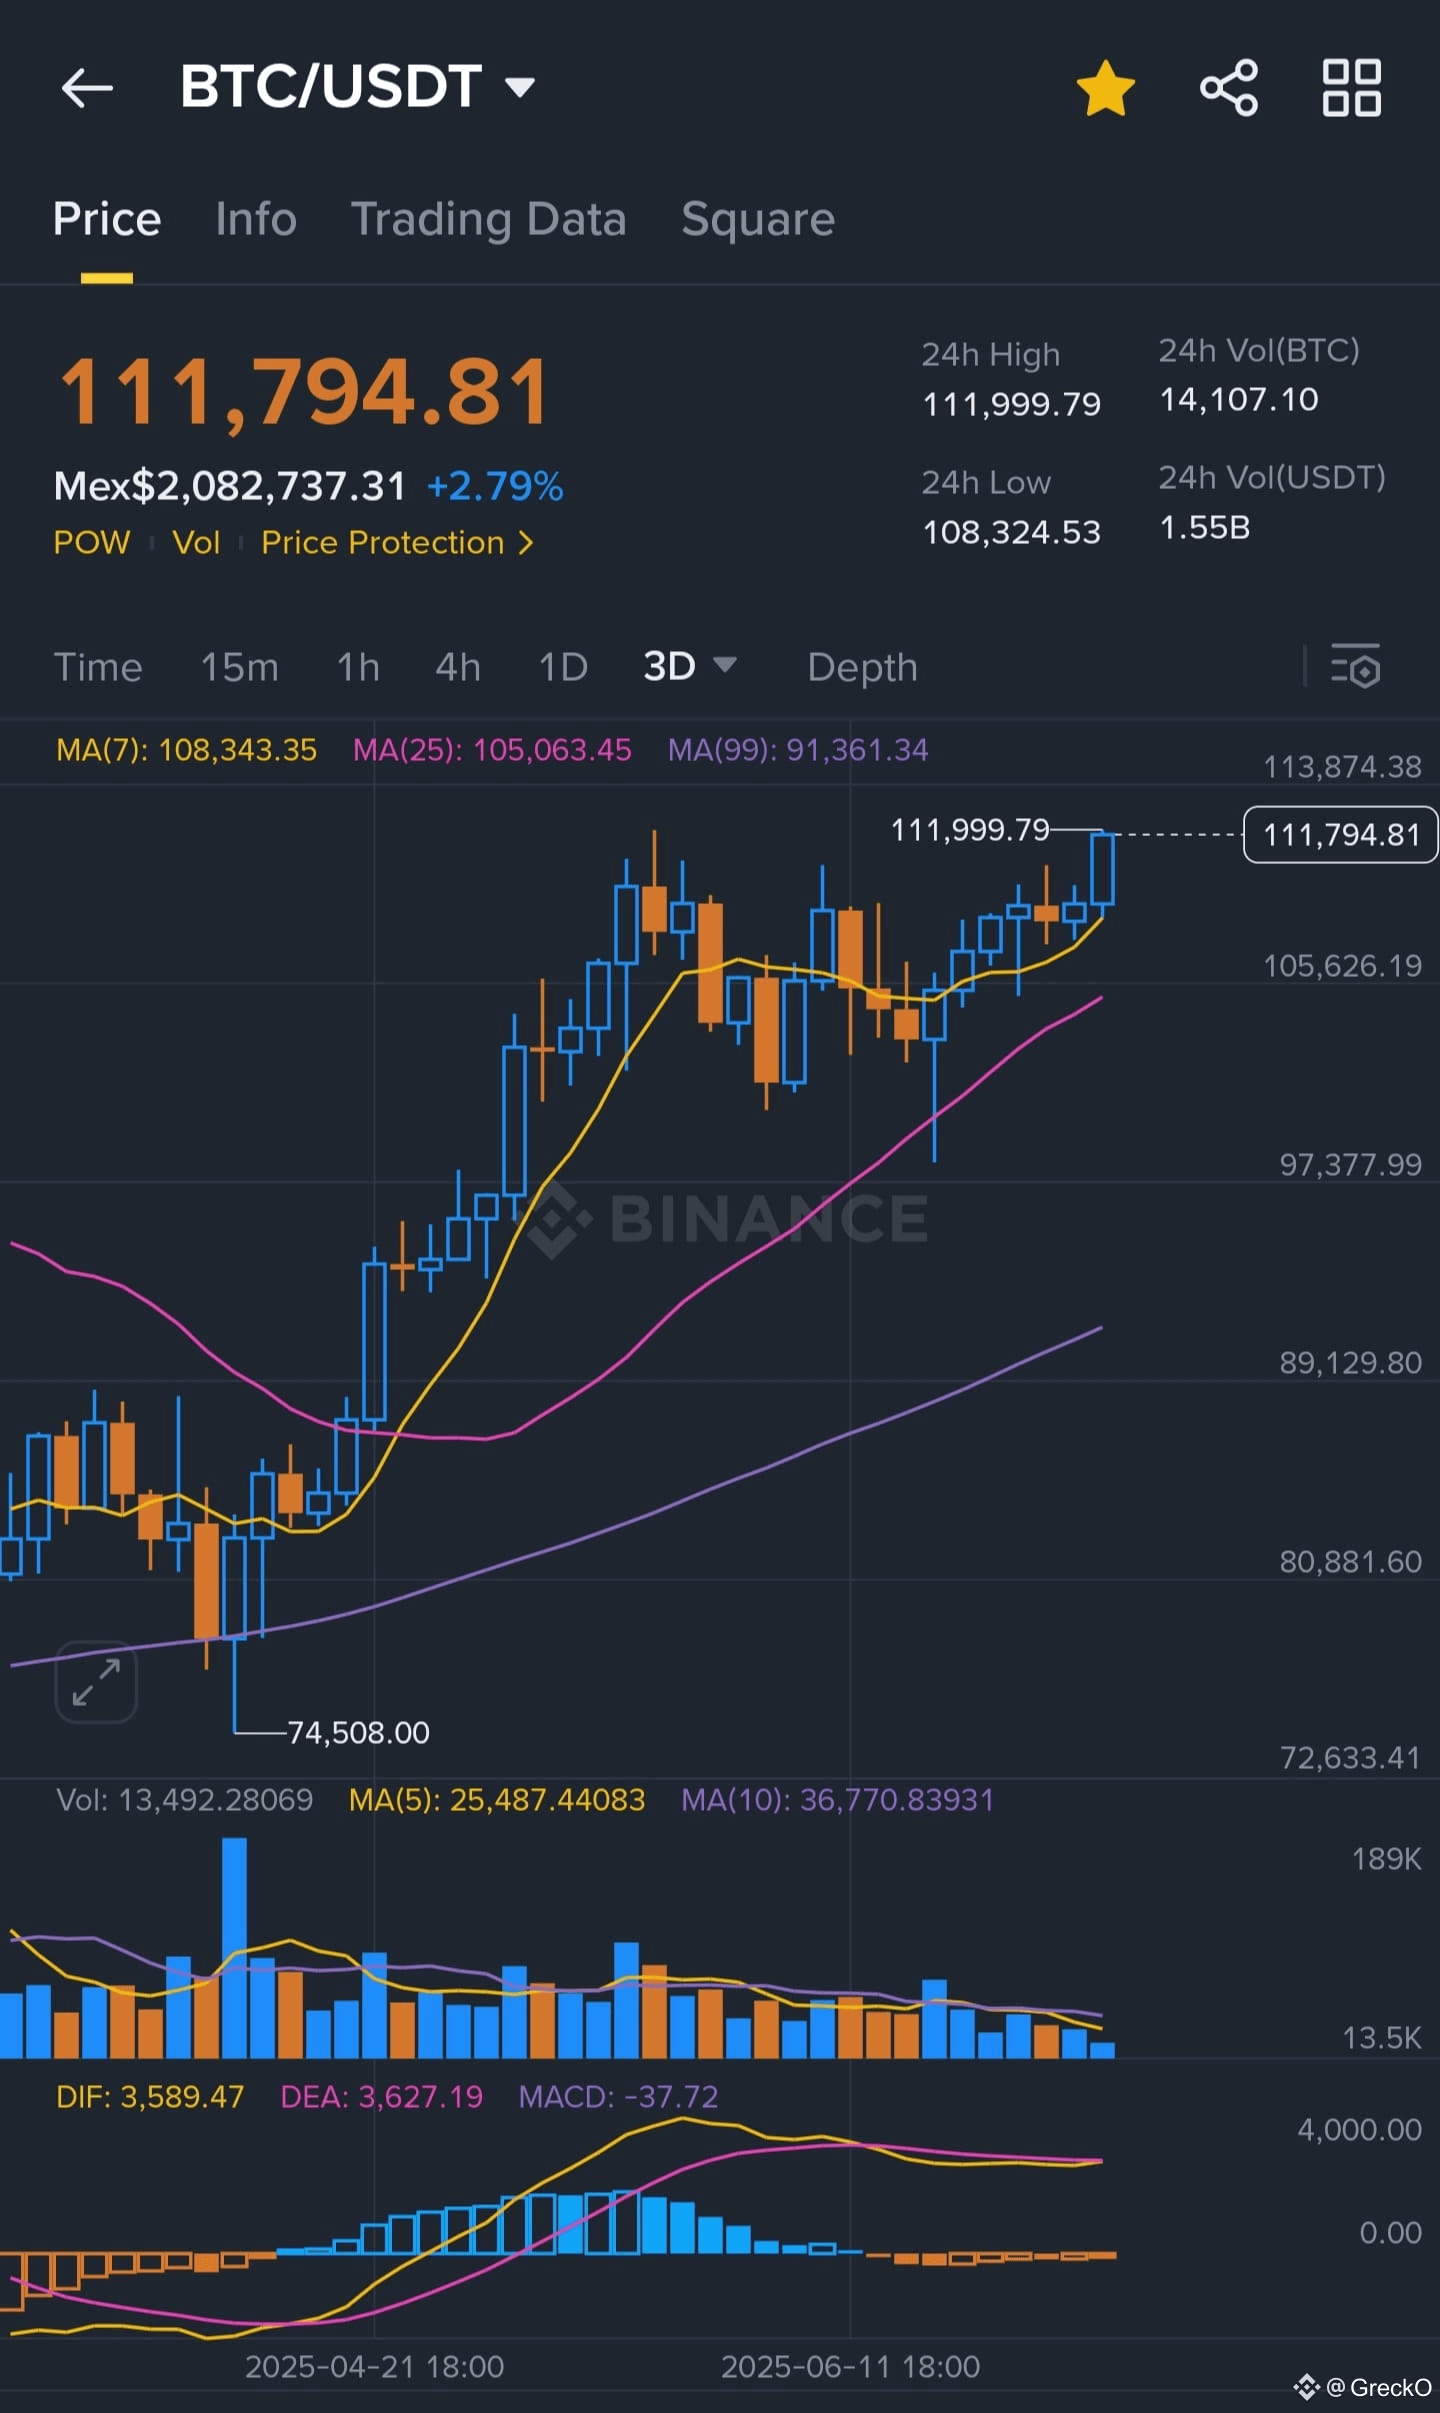Select the 15m interval
1440x2413 pixels.
click(239, 667)
